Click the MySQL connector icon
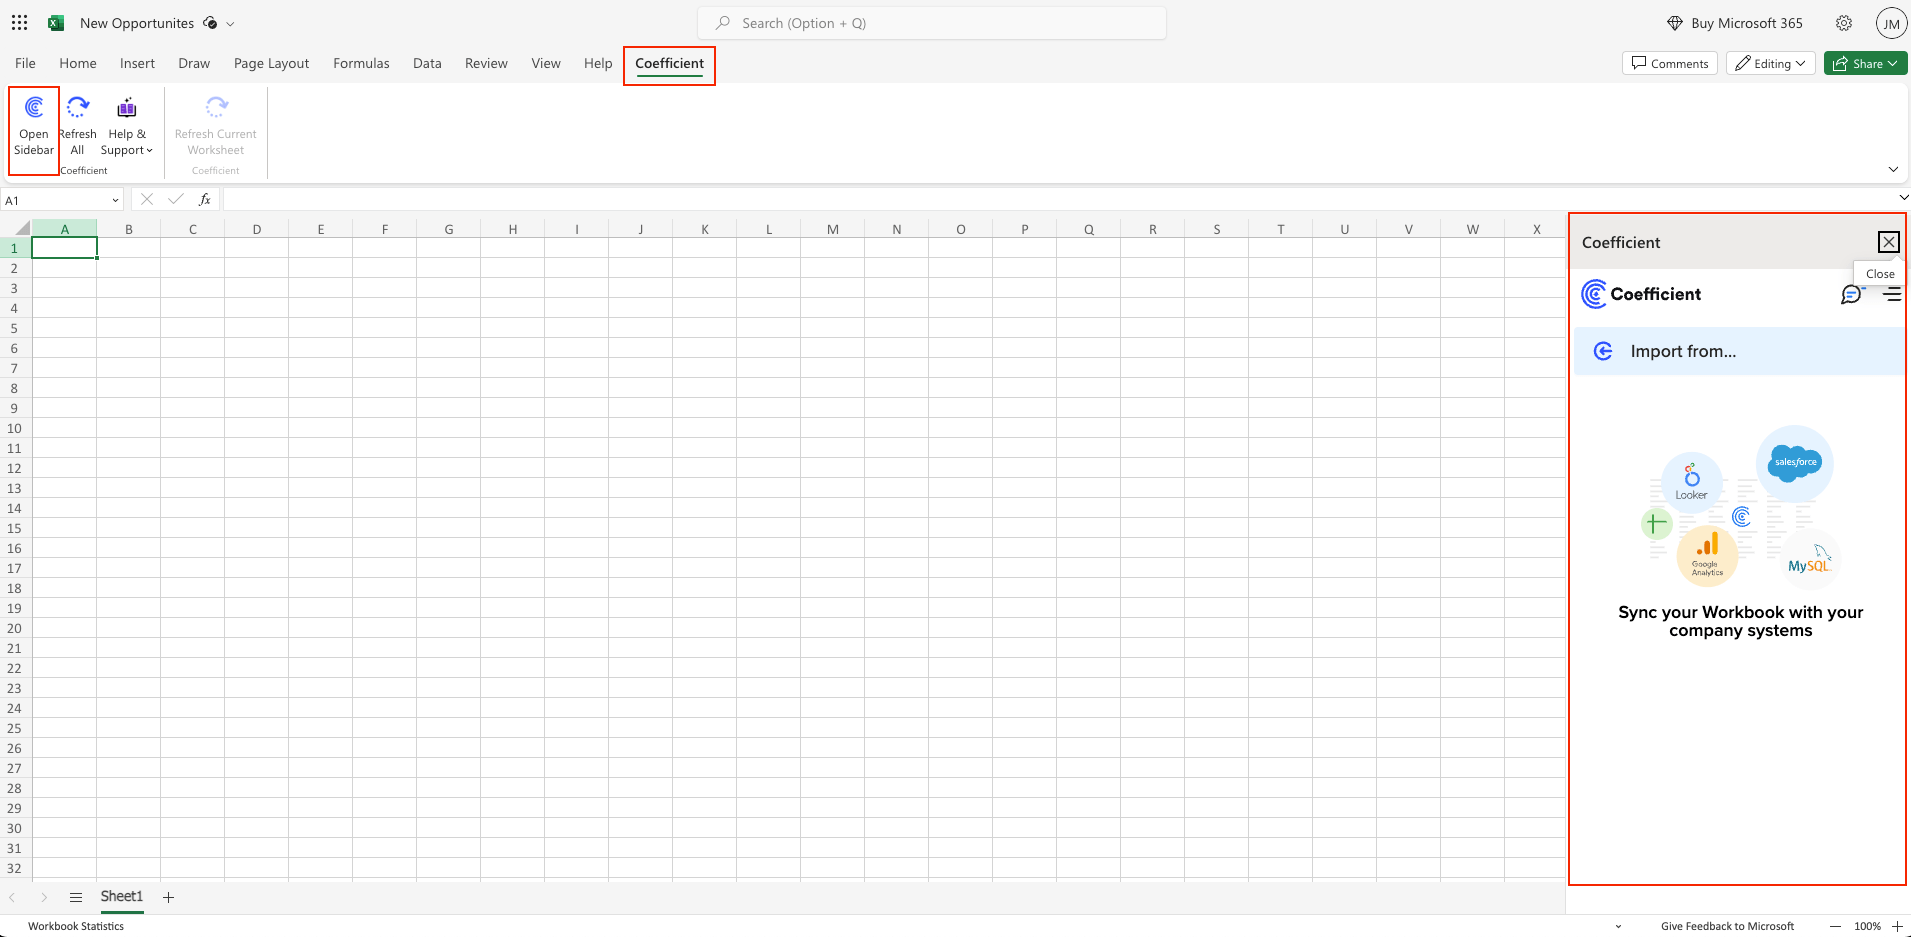 pos(1810,558)
